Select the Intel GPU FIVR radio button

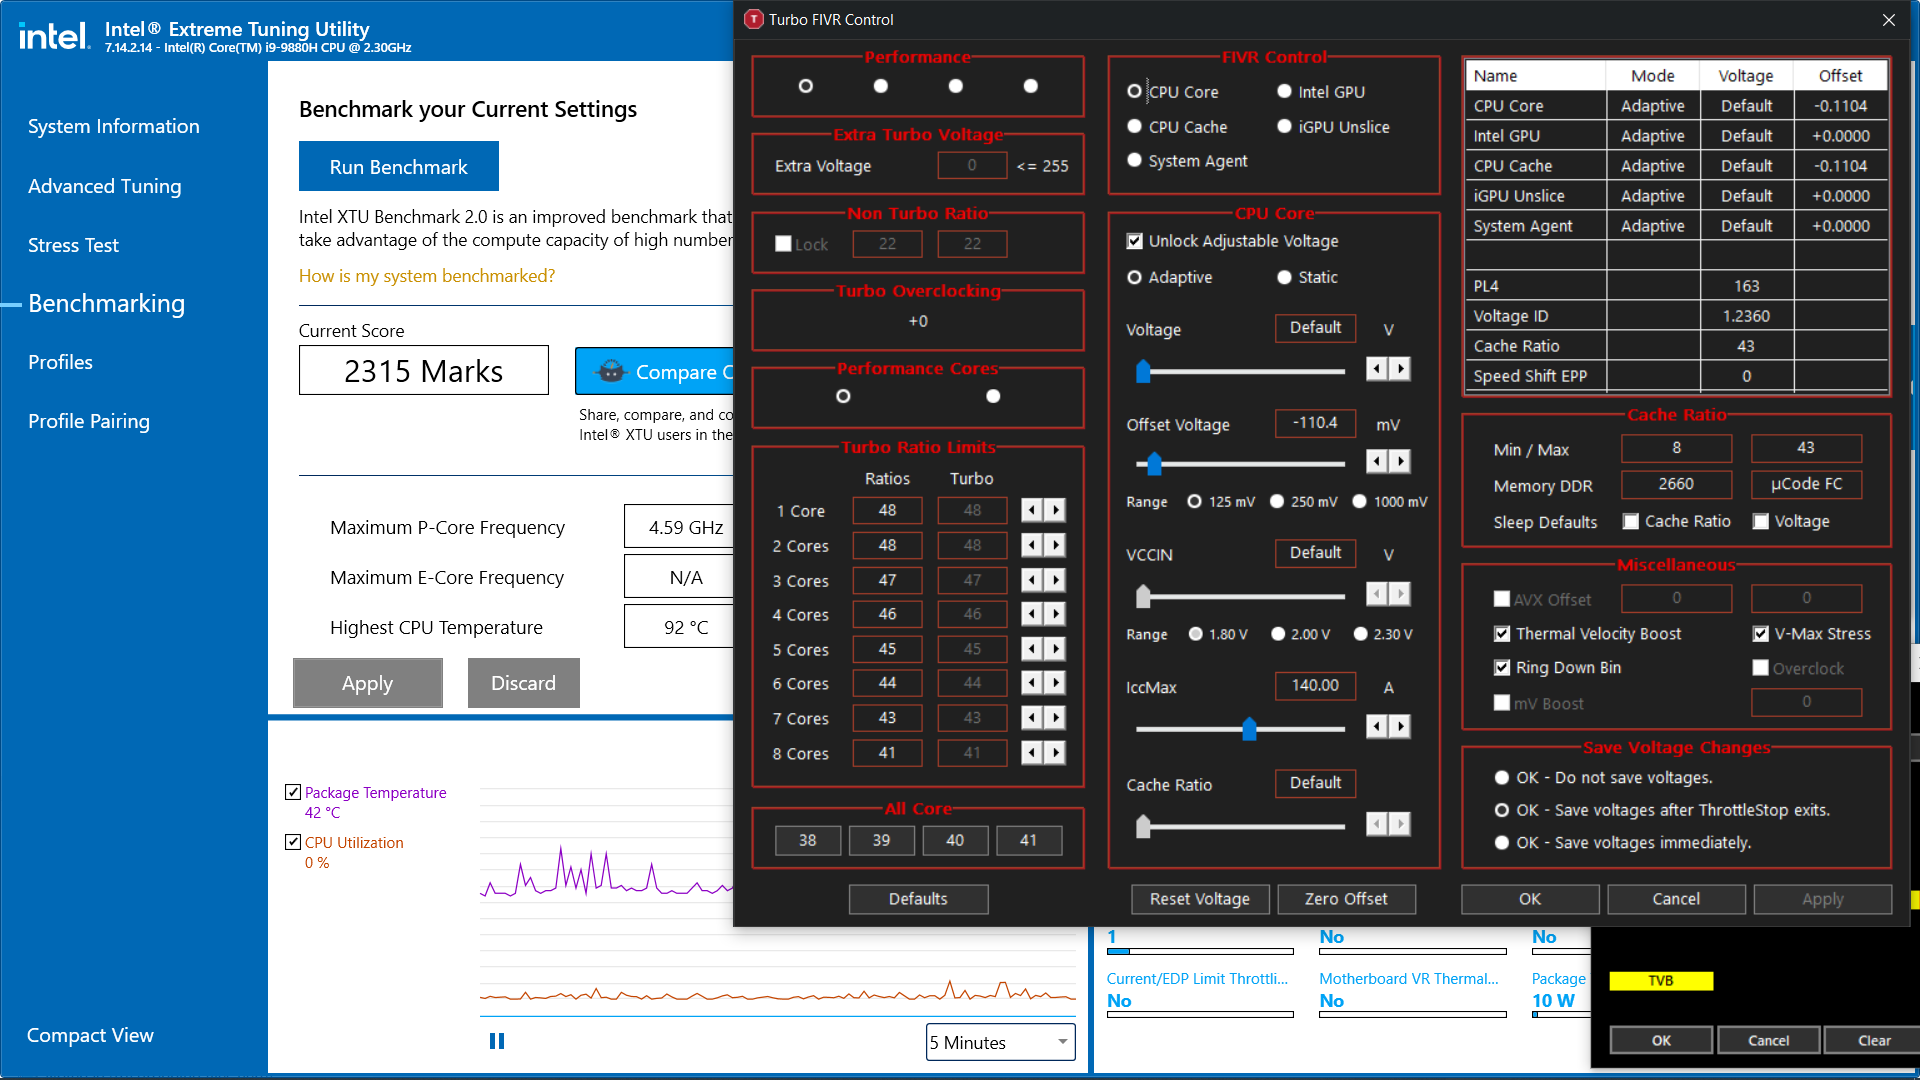coord(1284,91)
